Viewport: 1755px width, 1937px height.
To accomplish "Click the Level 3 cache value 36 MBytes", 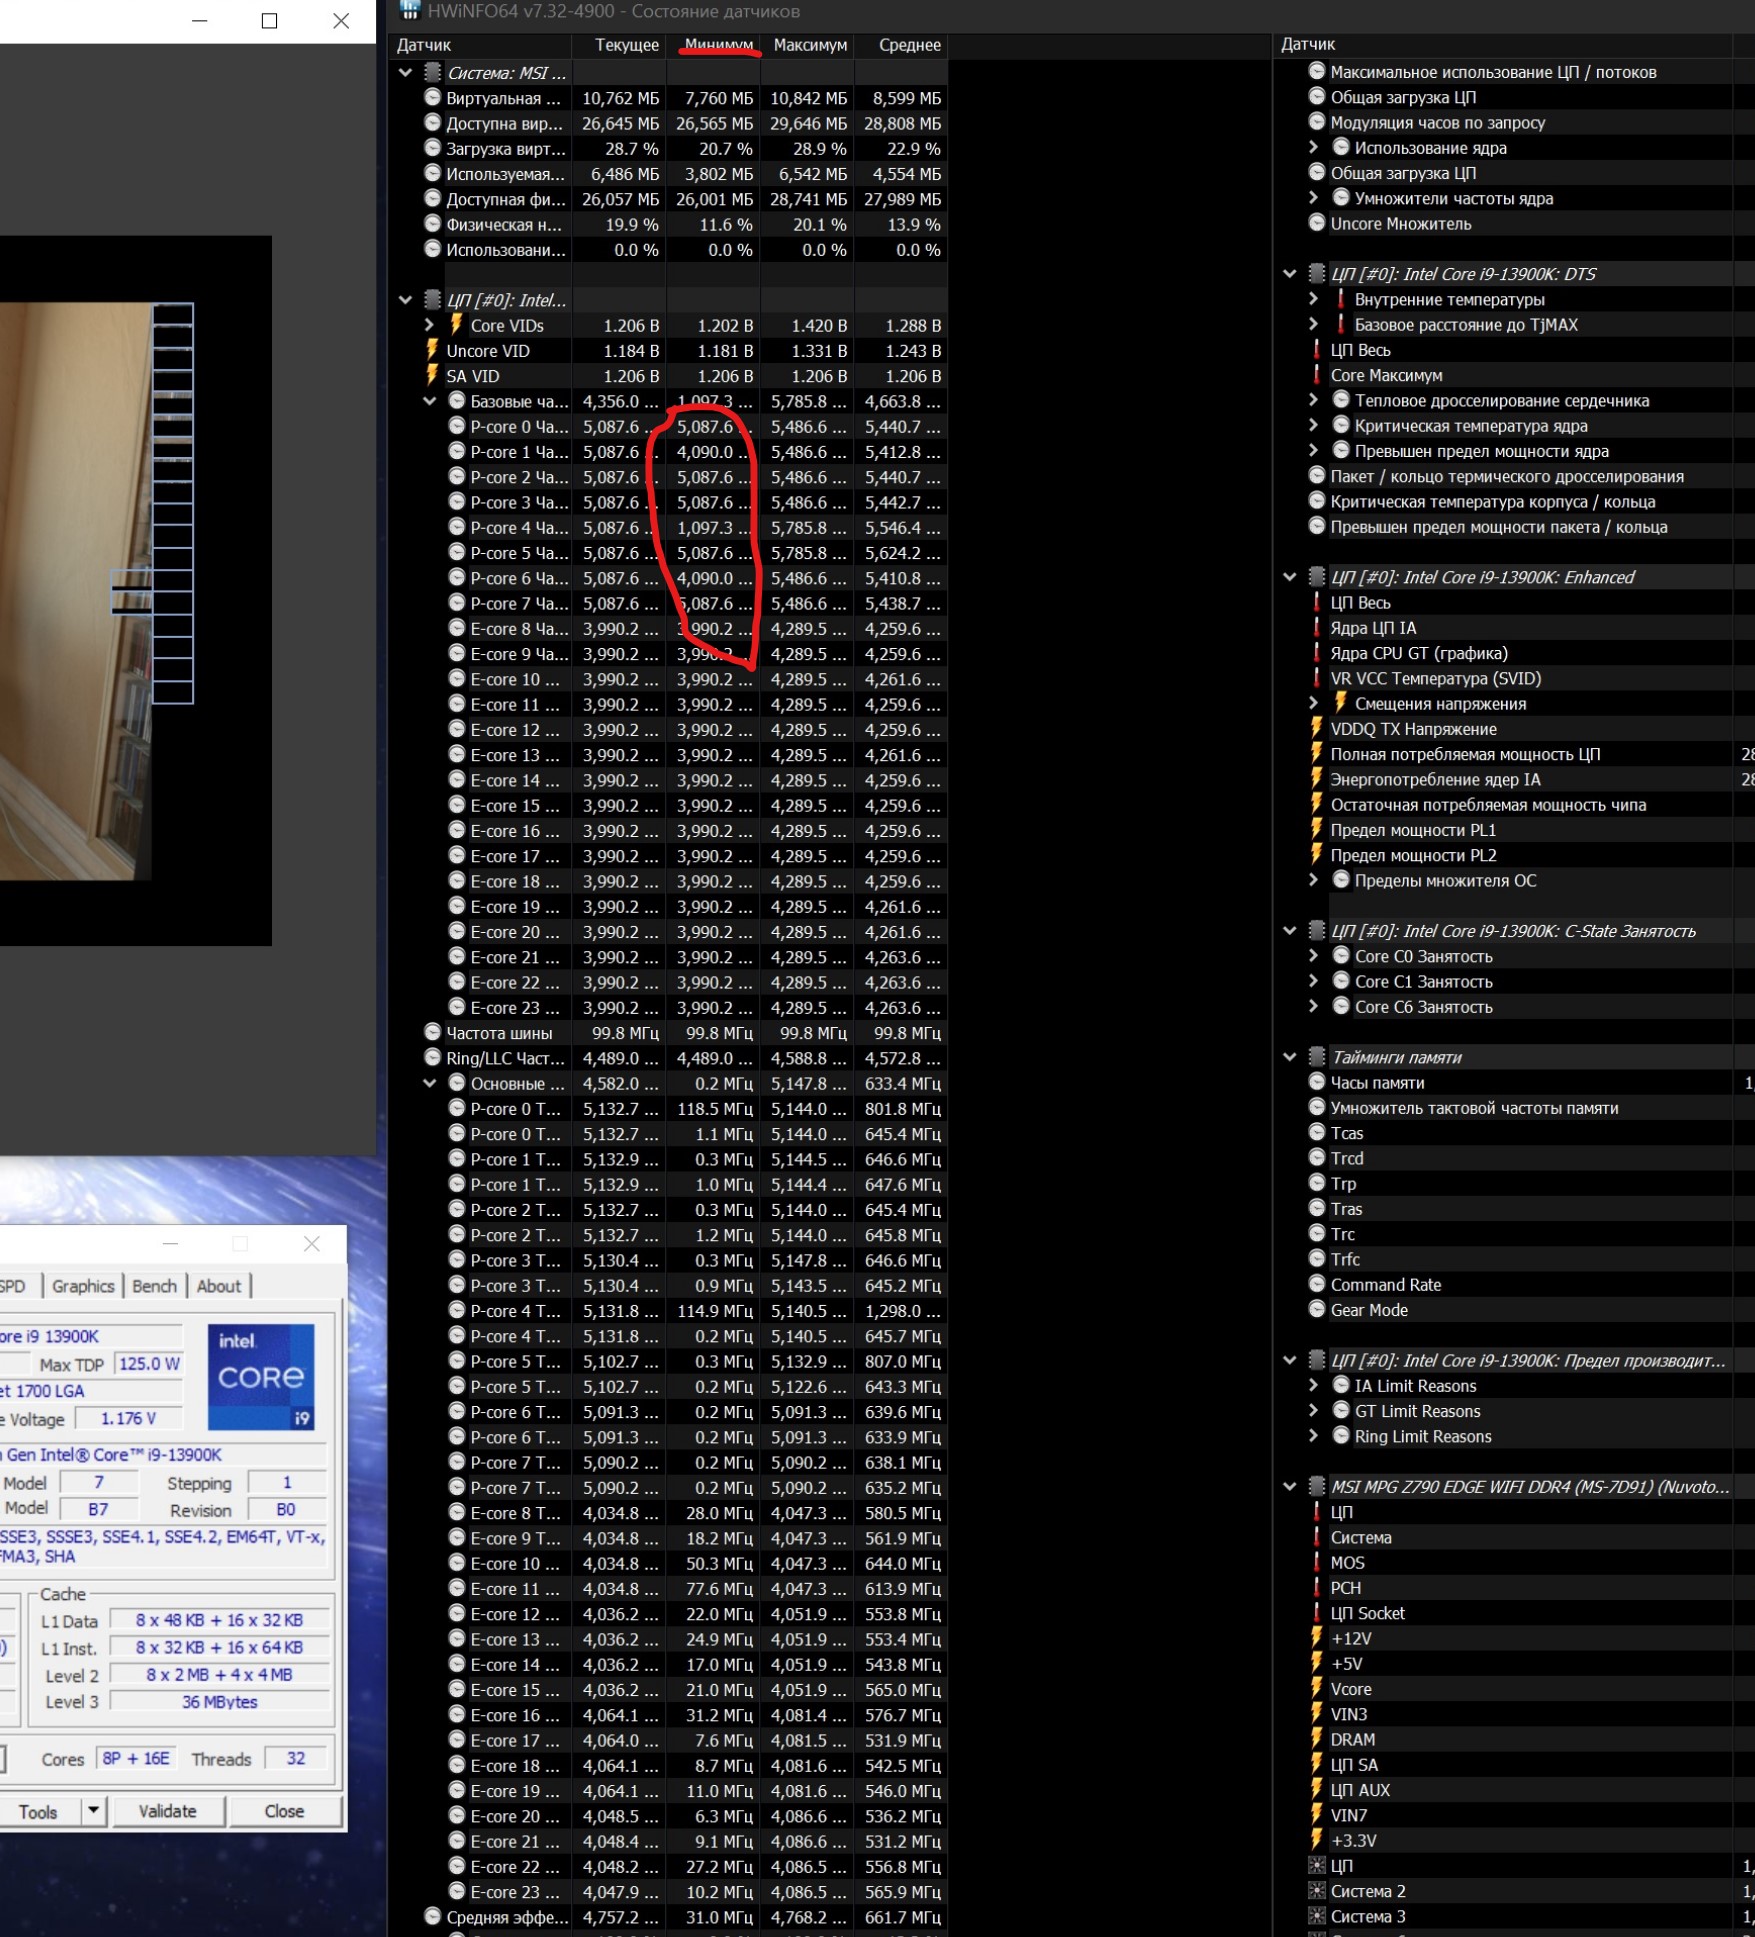I will pos(220,1701).
